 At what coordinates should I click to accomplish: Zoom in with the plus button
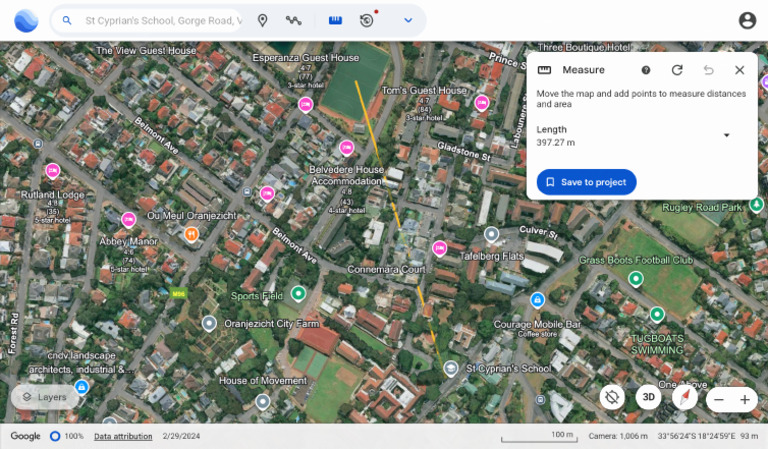(744, 400)
